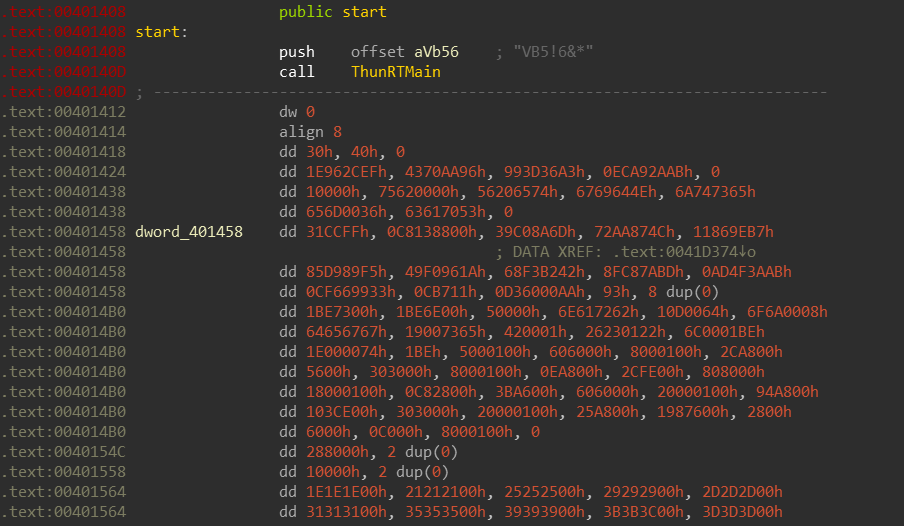Select value 1E962CEFh
The width and height of the screenshot is (904, 526).
coord(346,172)
